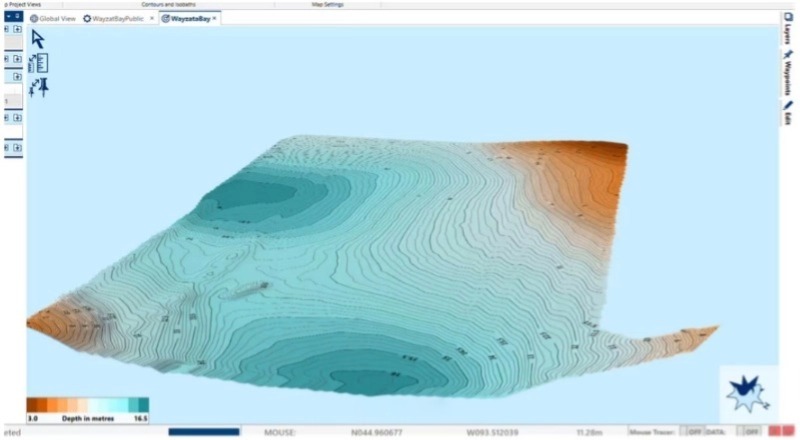Open the Map Settings section
The width and height of the screenshot is (800, 440).
click(332, 4)
